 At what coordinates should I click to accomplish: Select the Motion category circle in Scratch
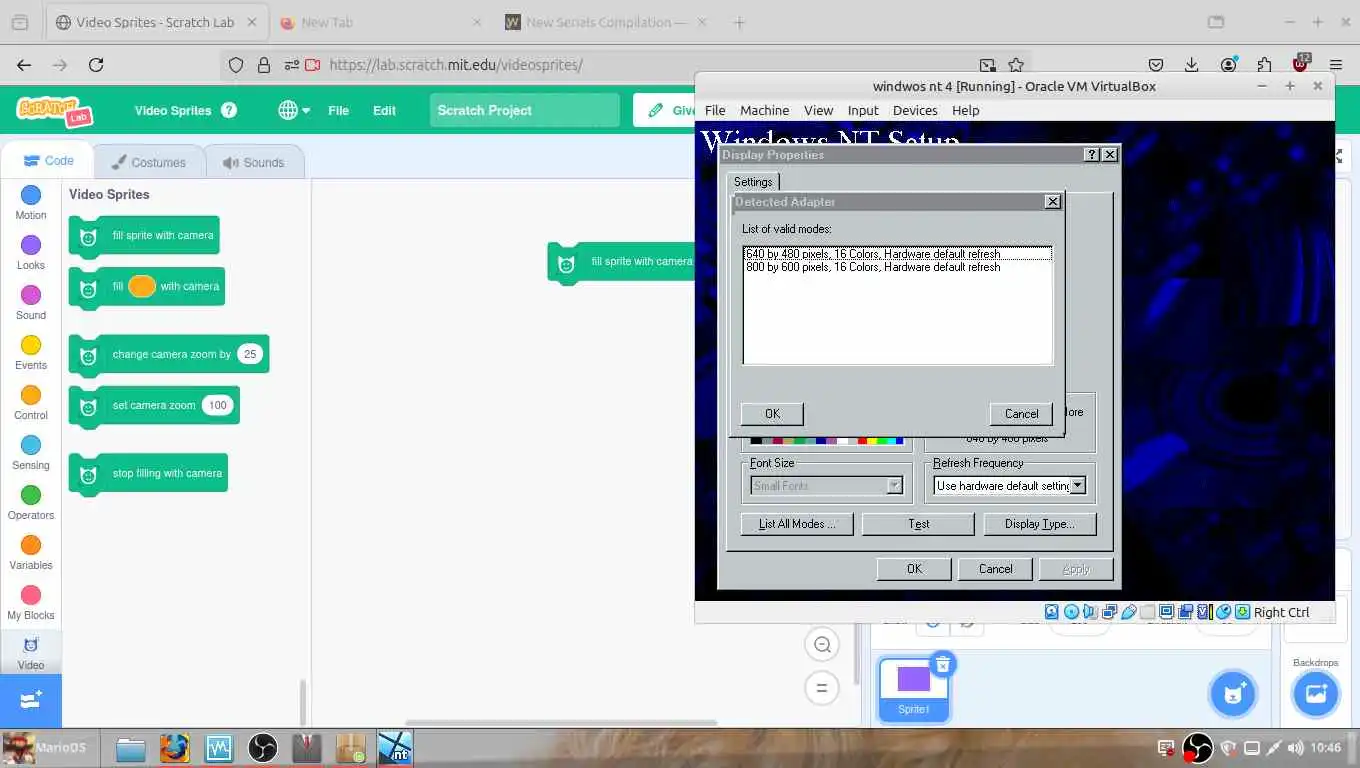[x=31, y=195]
